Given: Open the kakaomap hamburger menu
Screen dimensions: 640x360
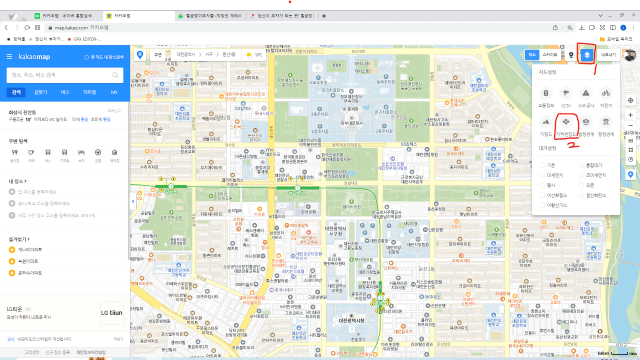Looking at the screenshot, I should click(9, 57).
